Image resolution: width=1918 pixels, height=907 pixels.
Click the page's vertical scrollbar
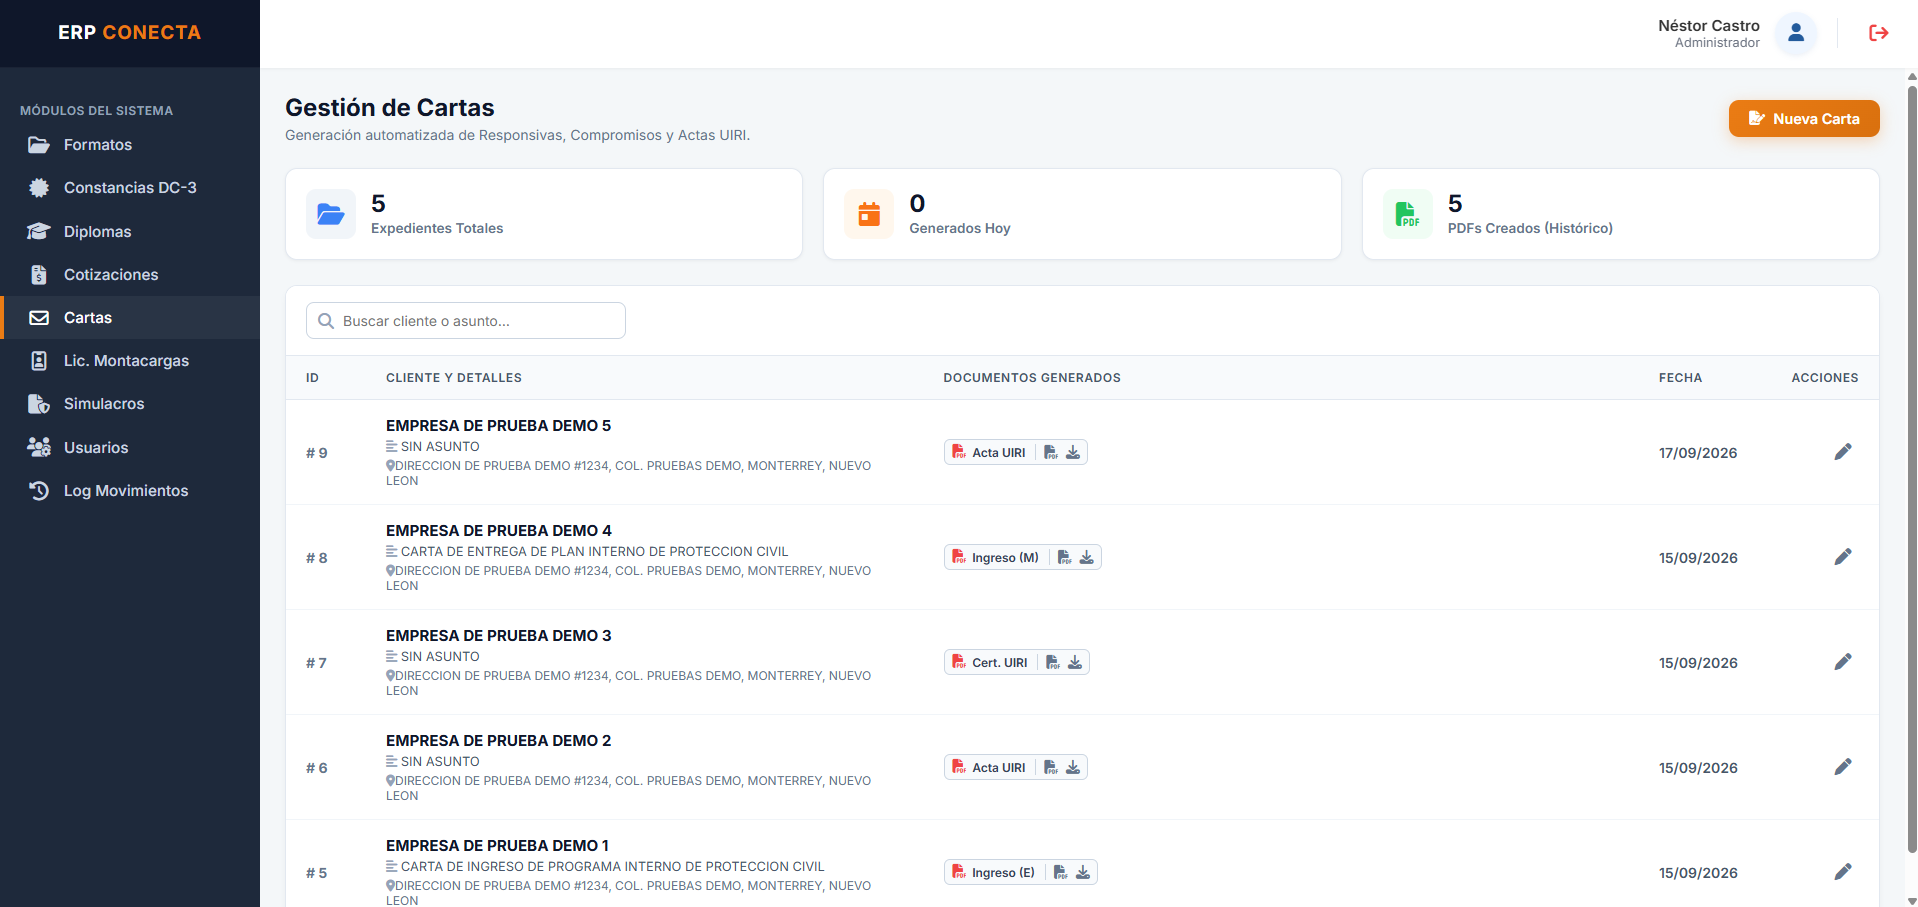[1911, 470]
